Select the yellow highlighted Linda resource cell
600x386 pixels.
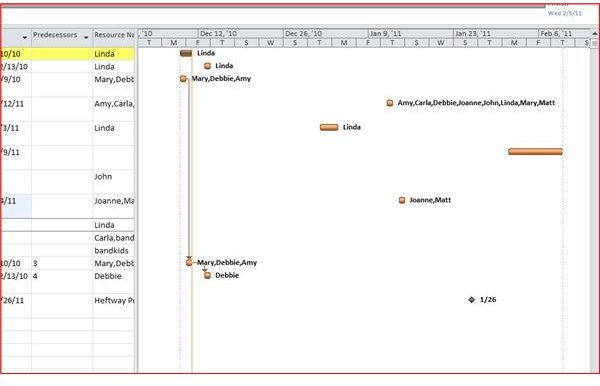click(x=114, y=54)
